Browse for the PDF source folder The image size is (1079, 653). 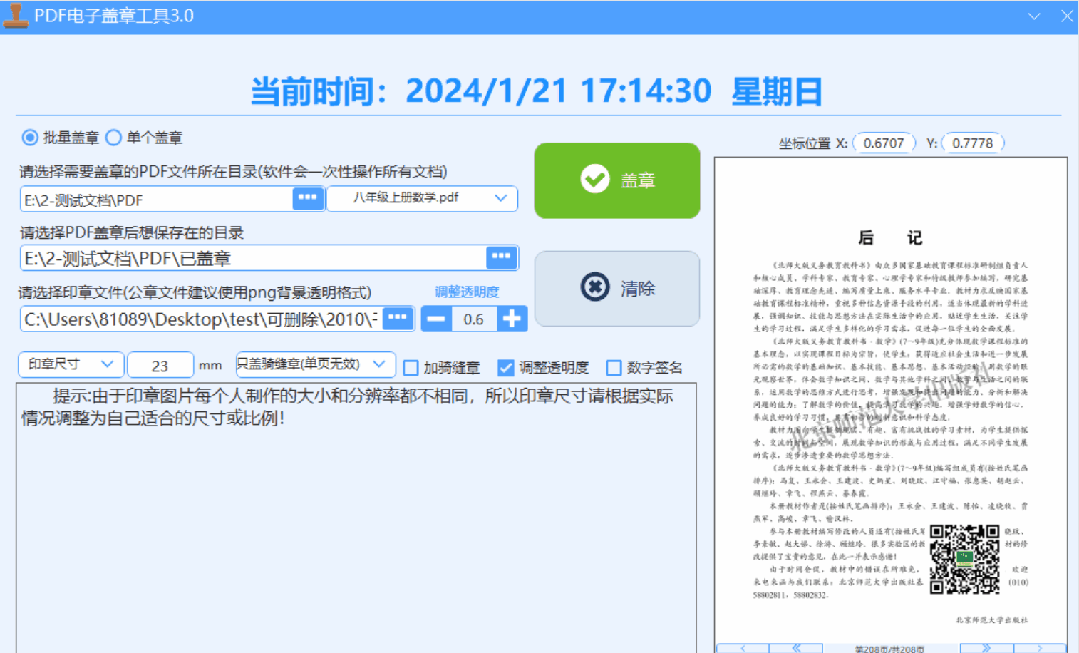(308, 198)
